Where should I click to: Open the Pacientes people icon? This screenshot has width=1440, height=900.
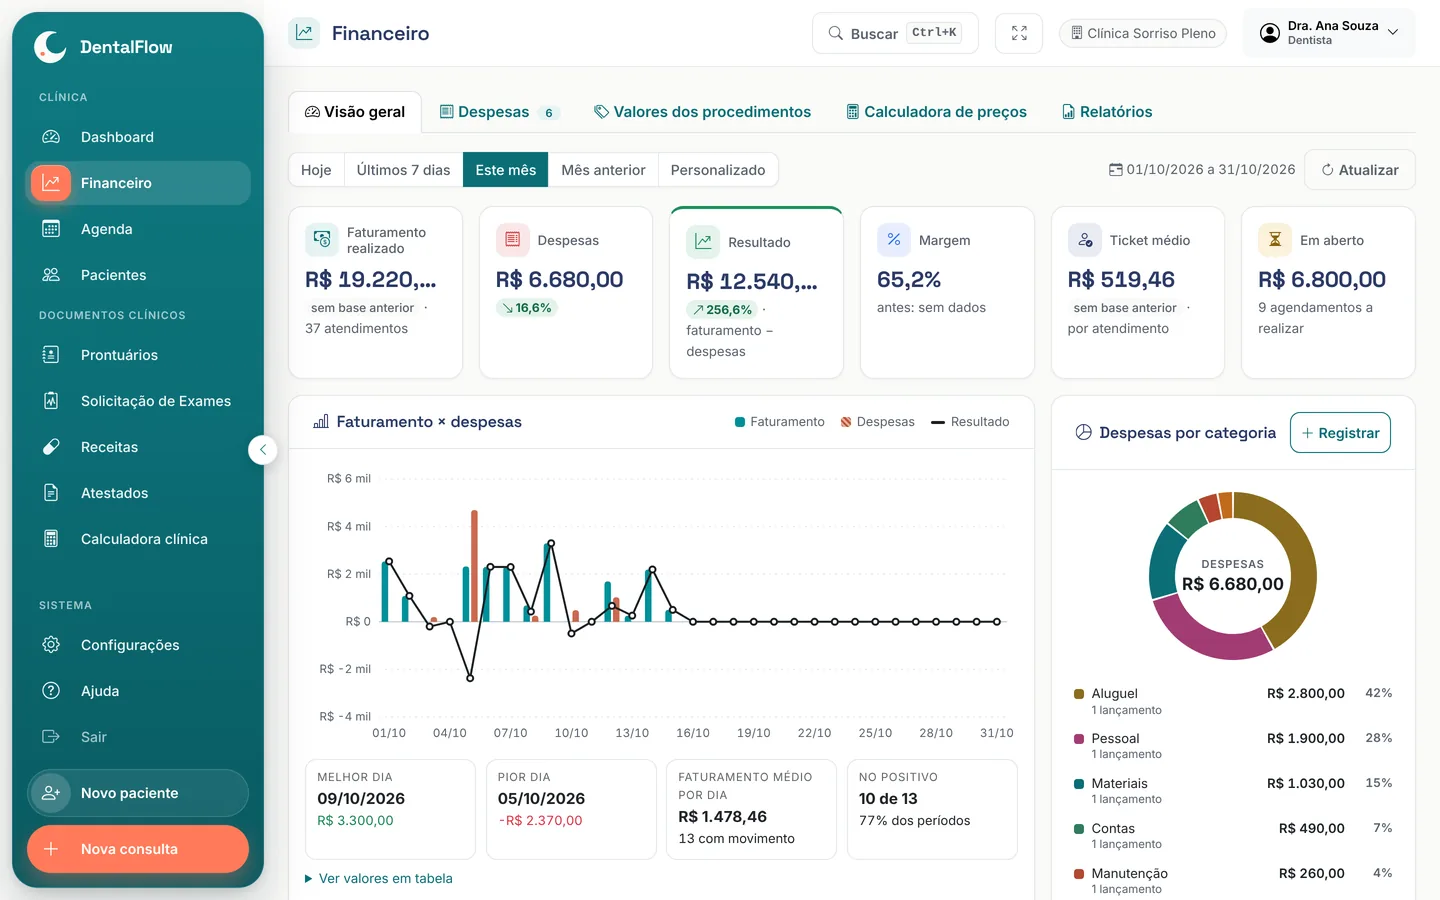click(x=51, y=275)
